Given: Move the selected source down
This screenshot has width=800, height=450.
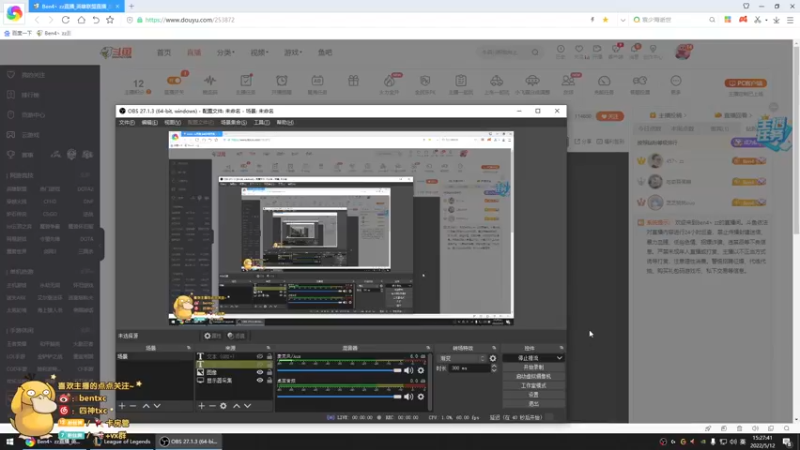Looking at the screenshot, I should coord(247,406).
